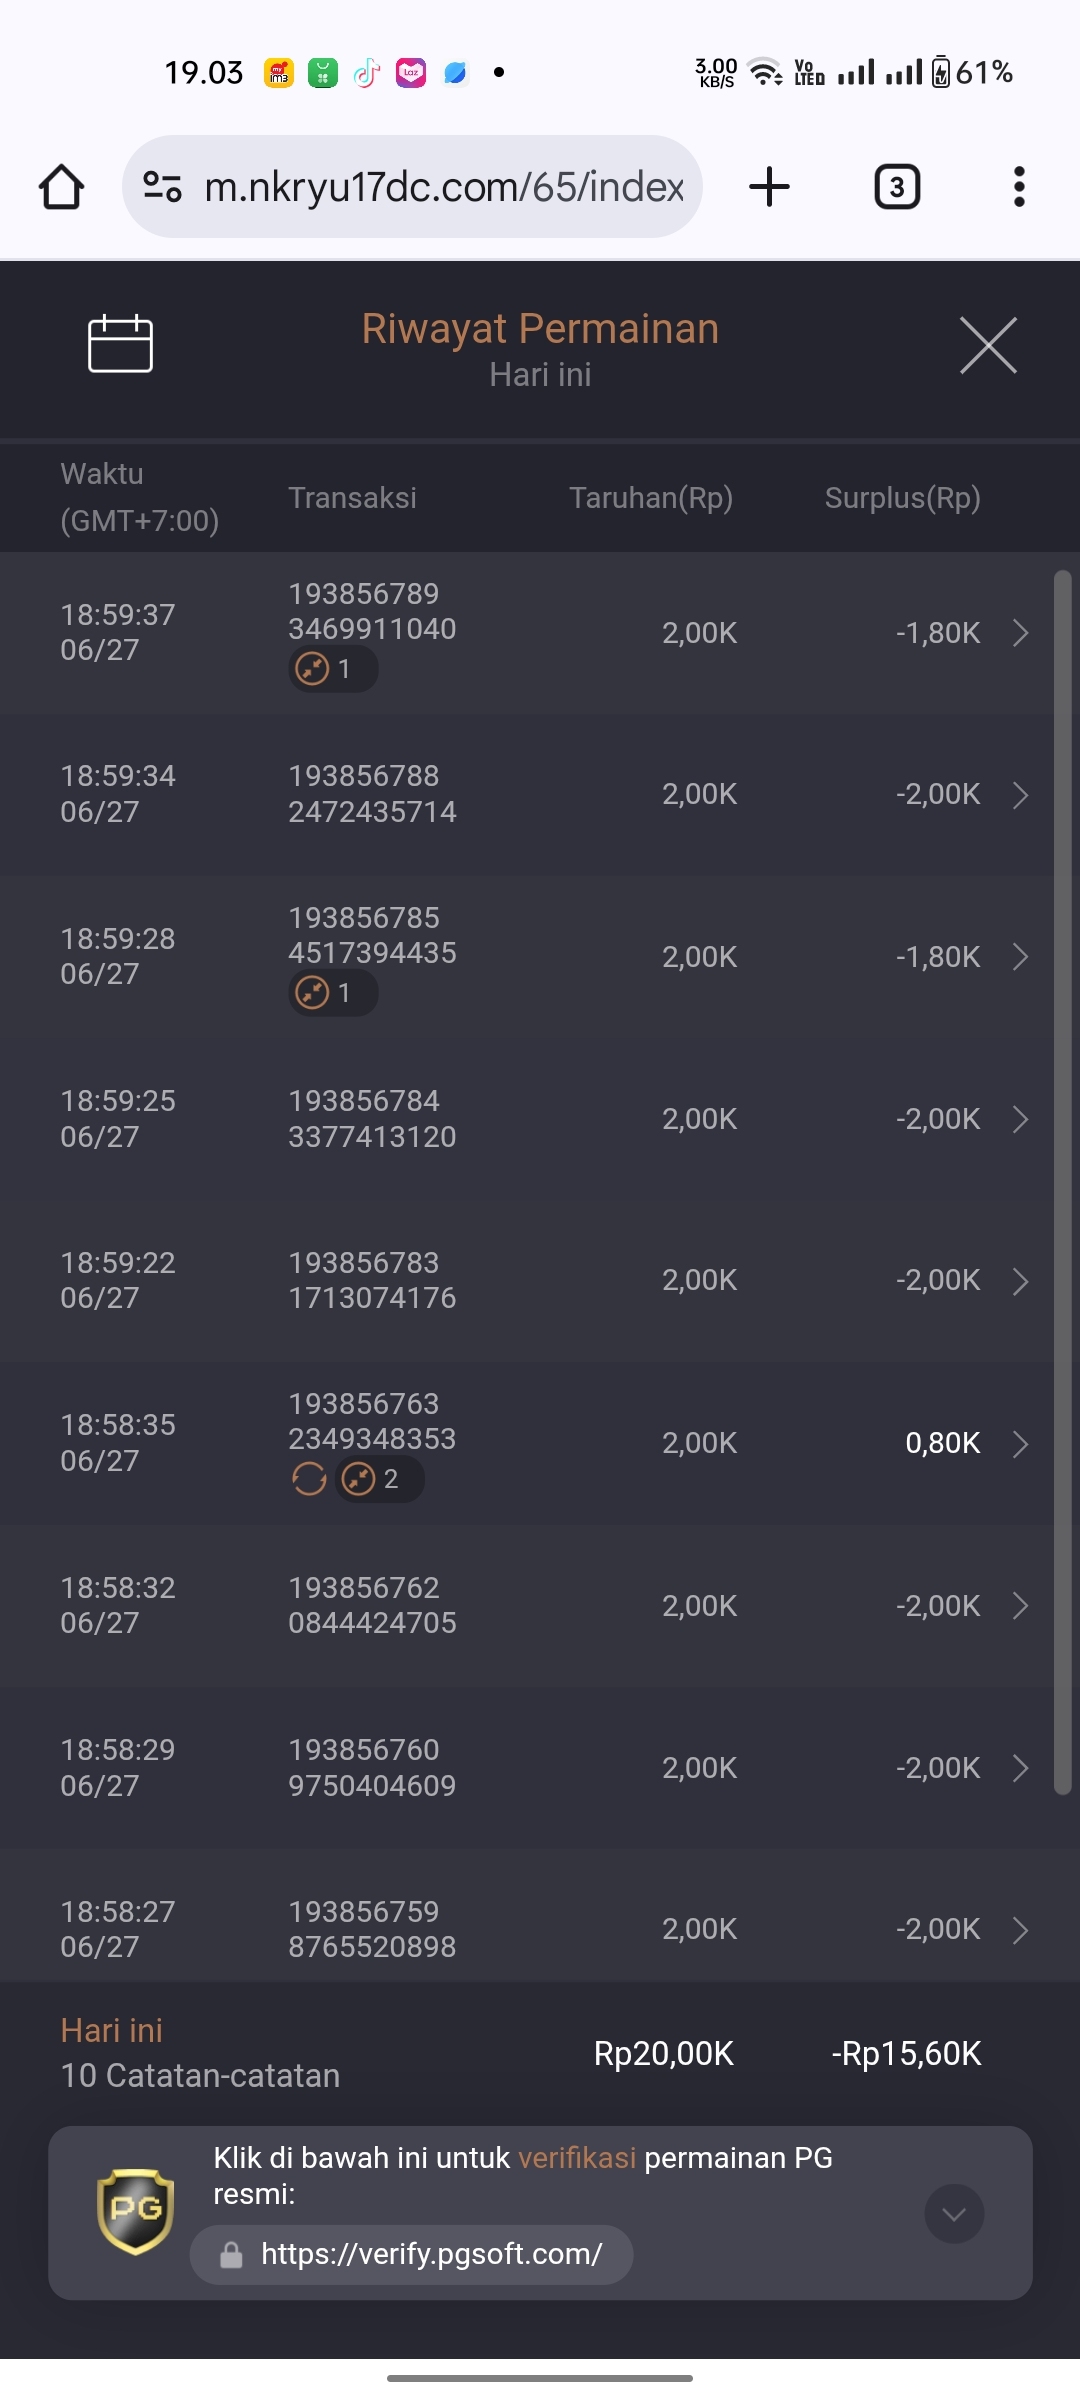Focus the URL address bar
The image size is (1080, 2400).
[443, 187]
